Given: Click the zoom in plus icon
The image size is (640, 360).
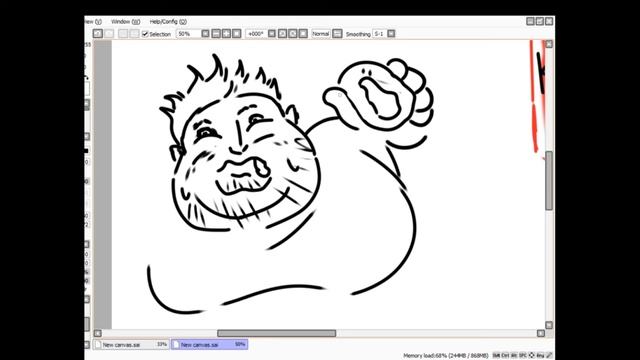Looking at the screenshot, I should tap(226, 34).
